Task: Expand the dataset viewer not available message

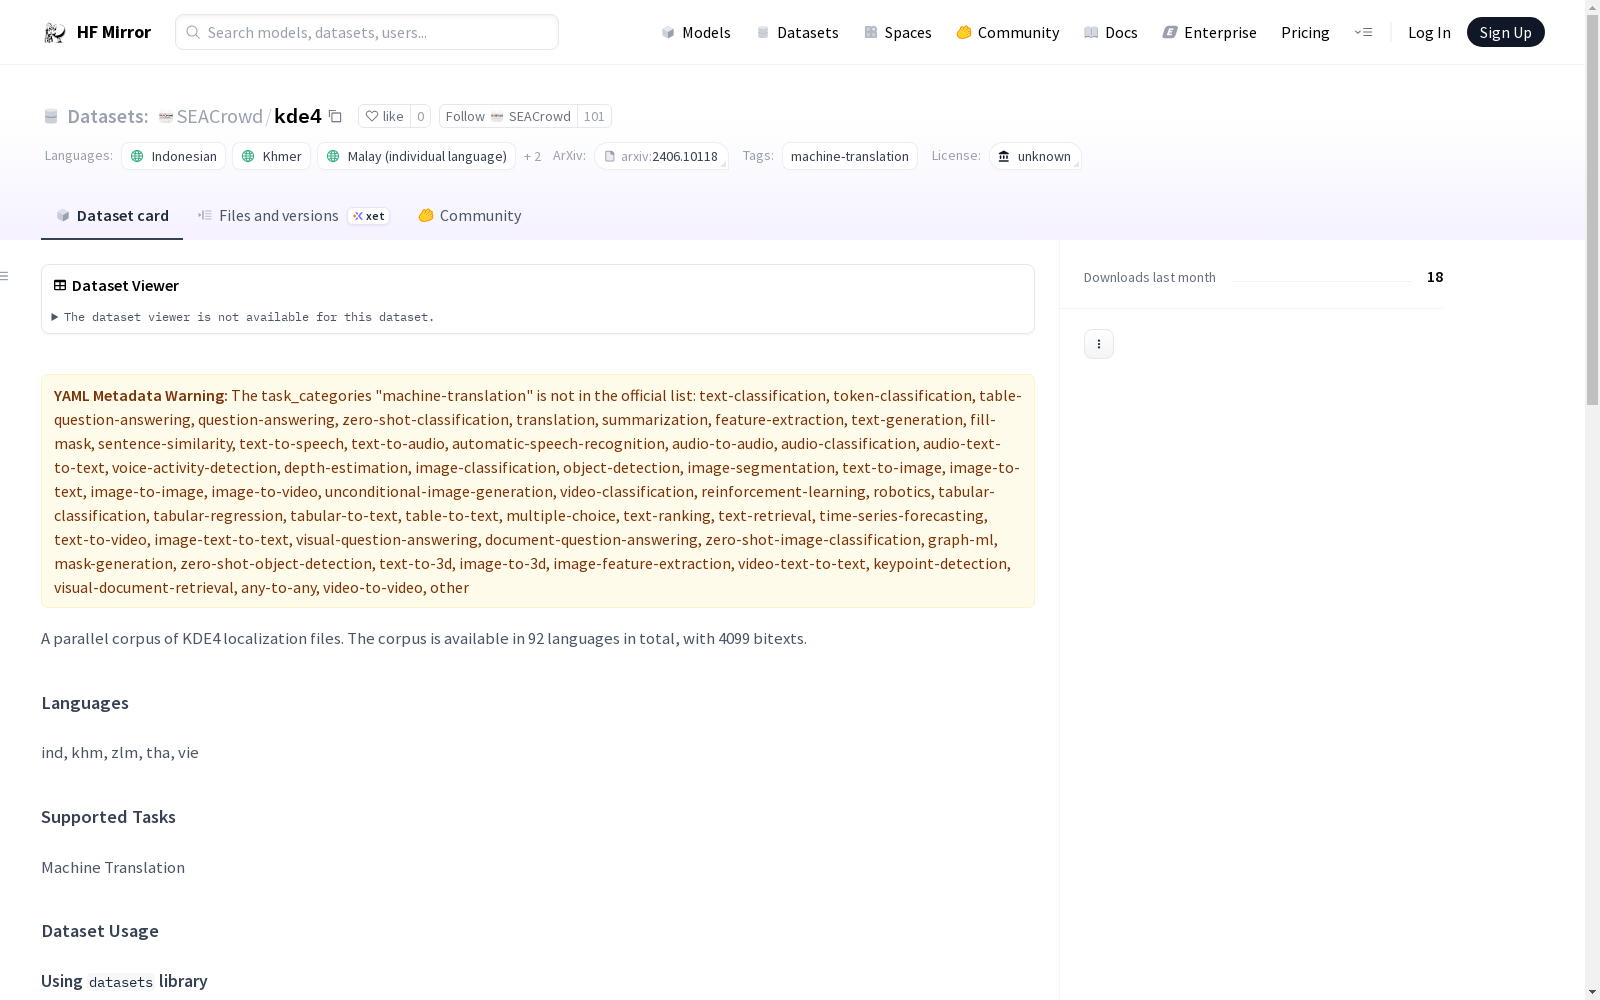Action: (243, 317)
